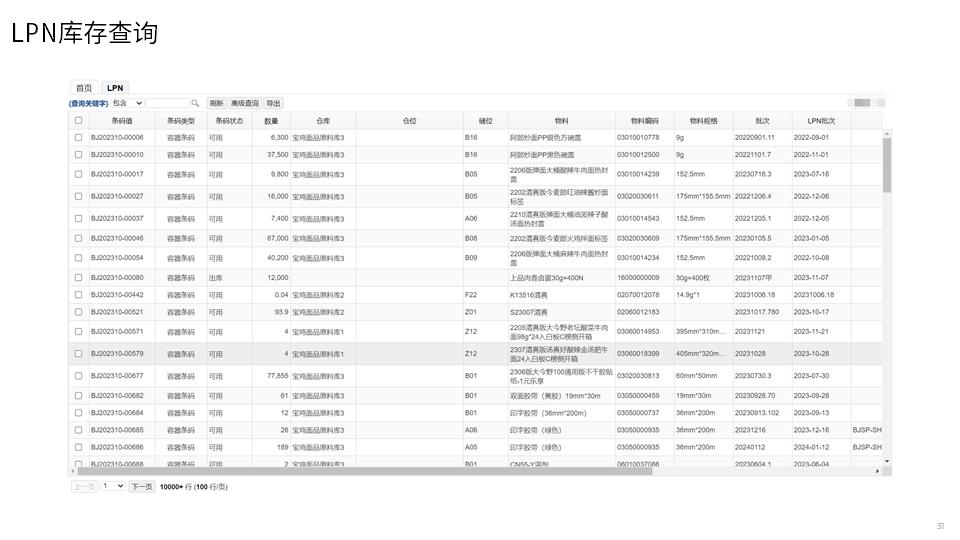This screenshot has width=960, height=540.
Task: Check the row BJ202310-00006 checkbox
Action: [78, 137]
